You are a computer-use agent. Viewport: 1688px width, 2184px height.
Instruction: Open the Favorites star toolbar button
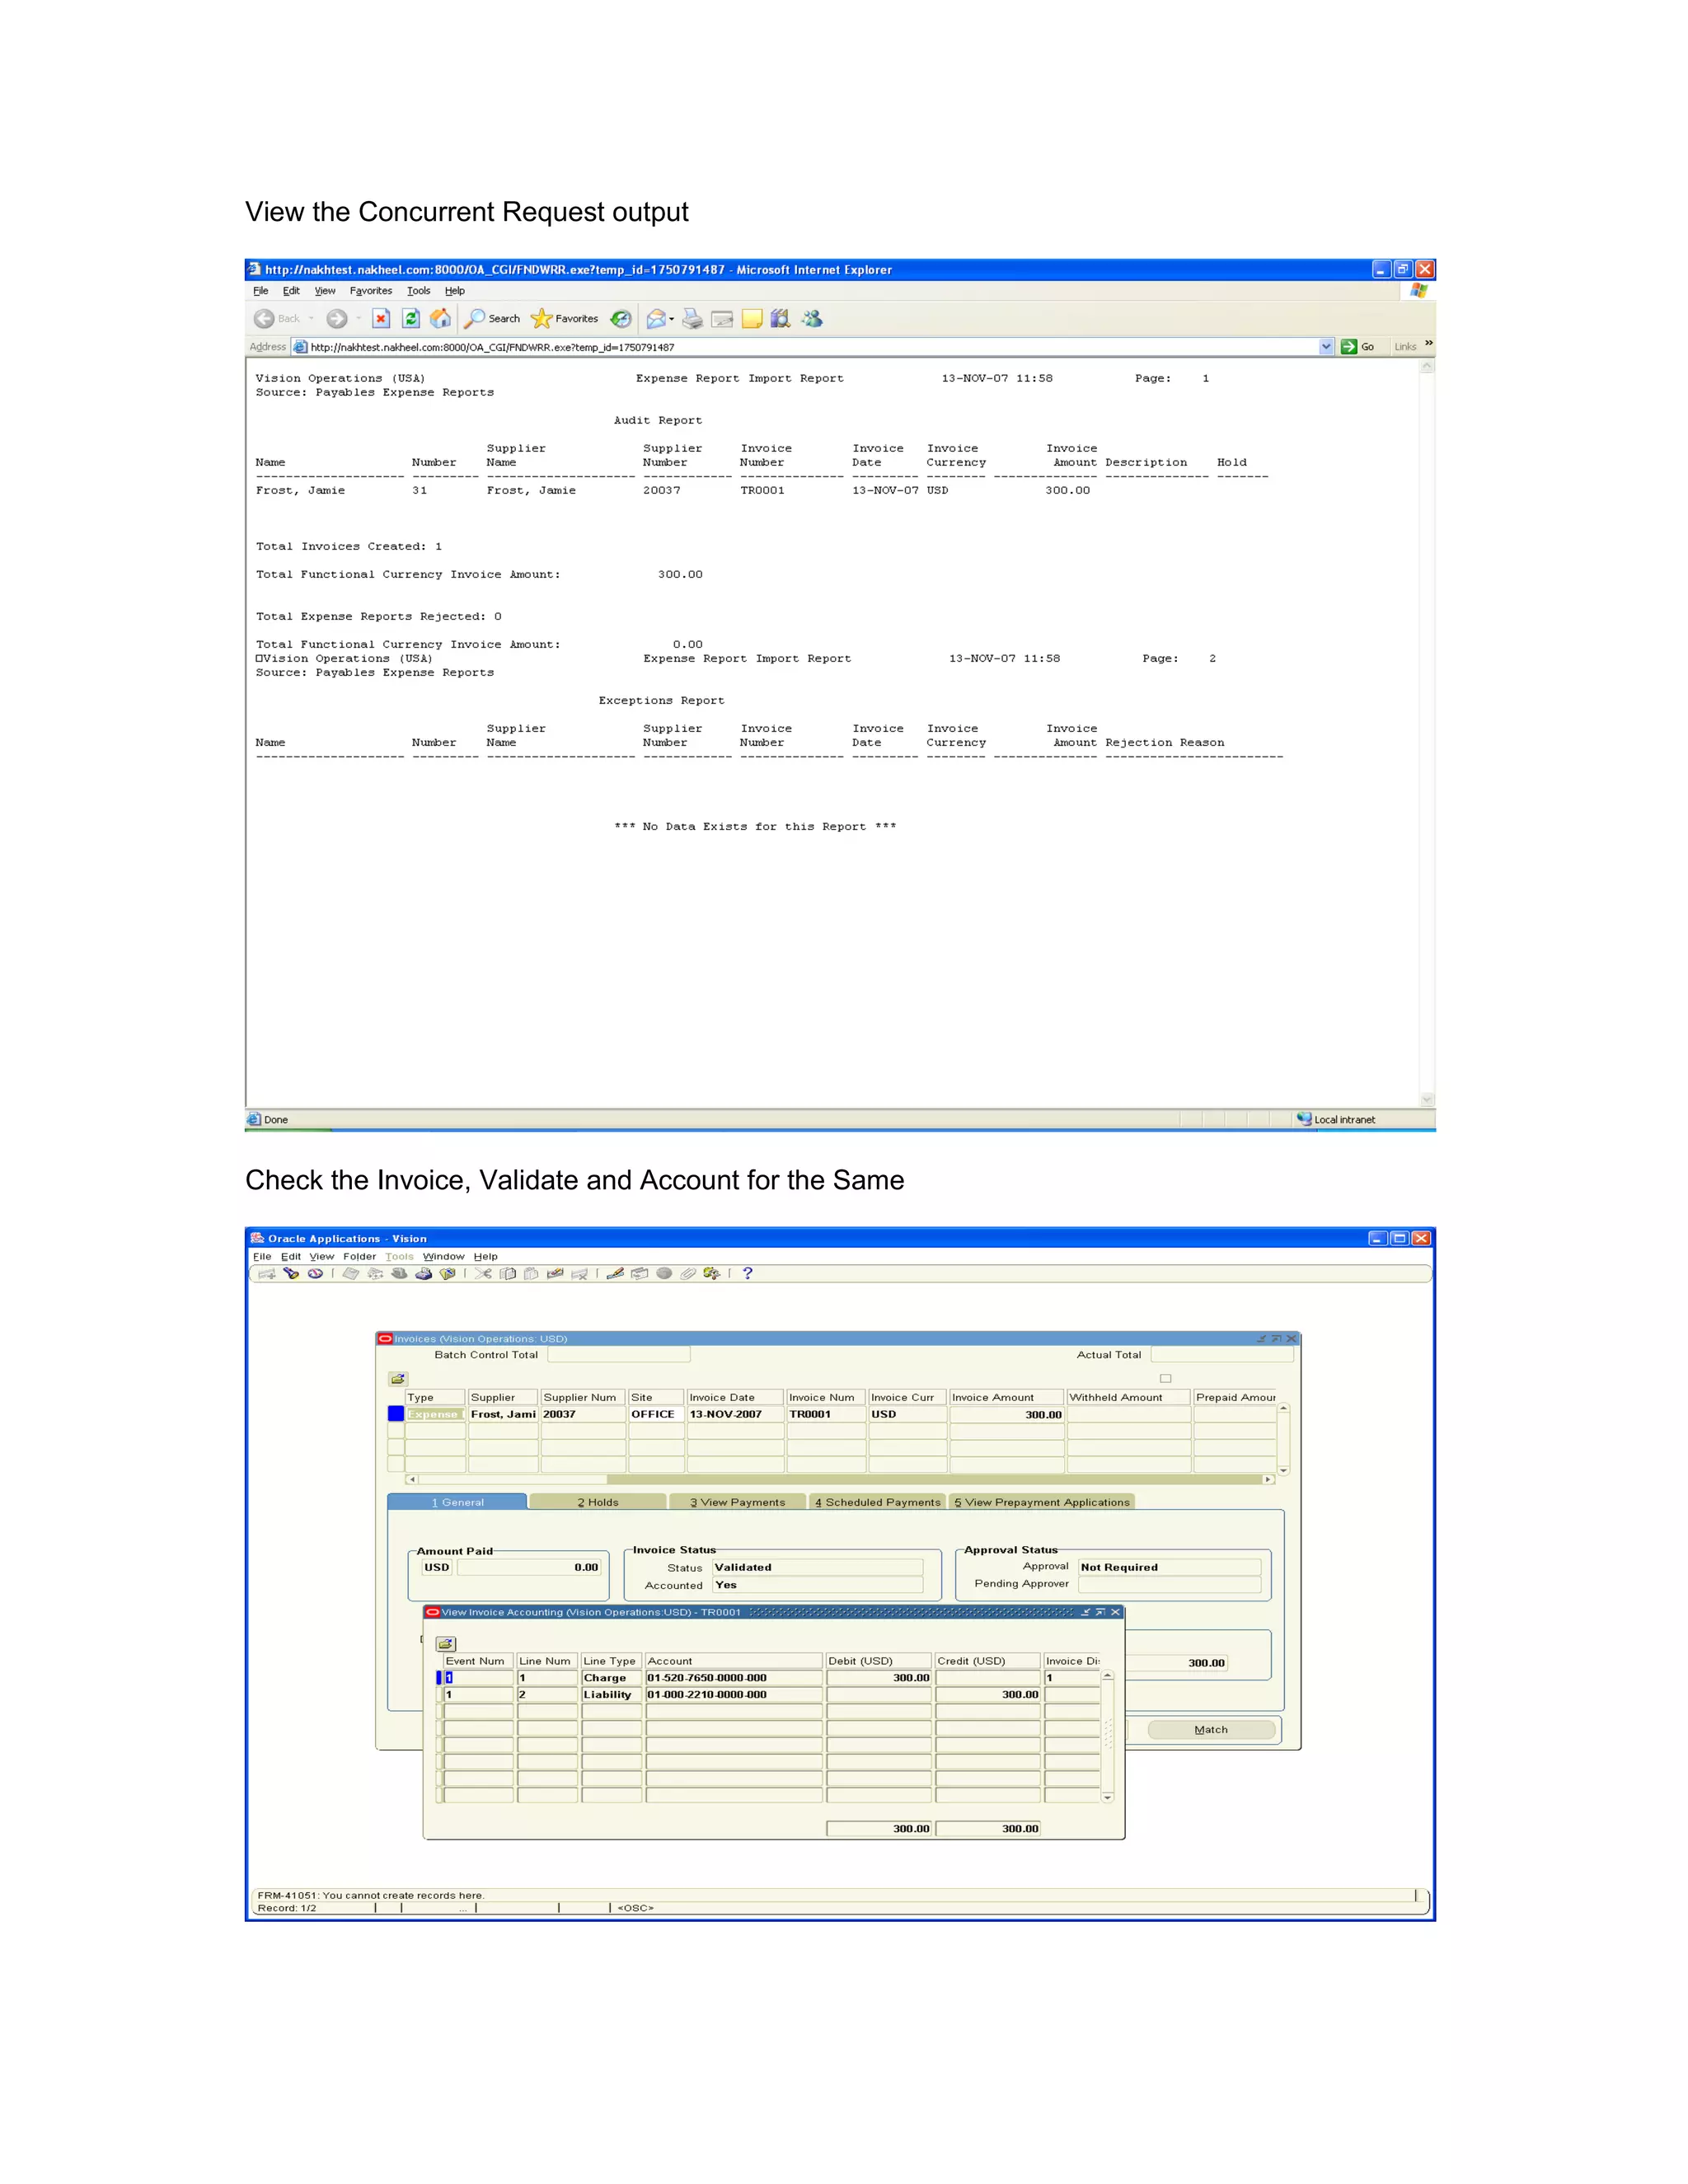(565, 318)
